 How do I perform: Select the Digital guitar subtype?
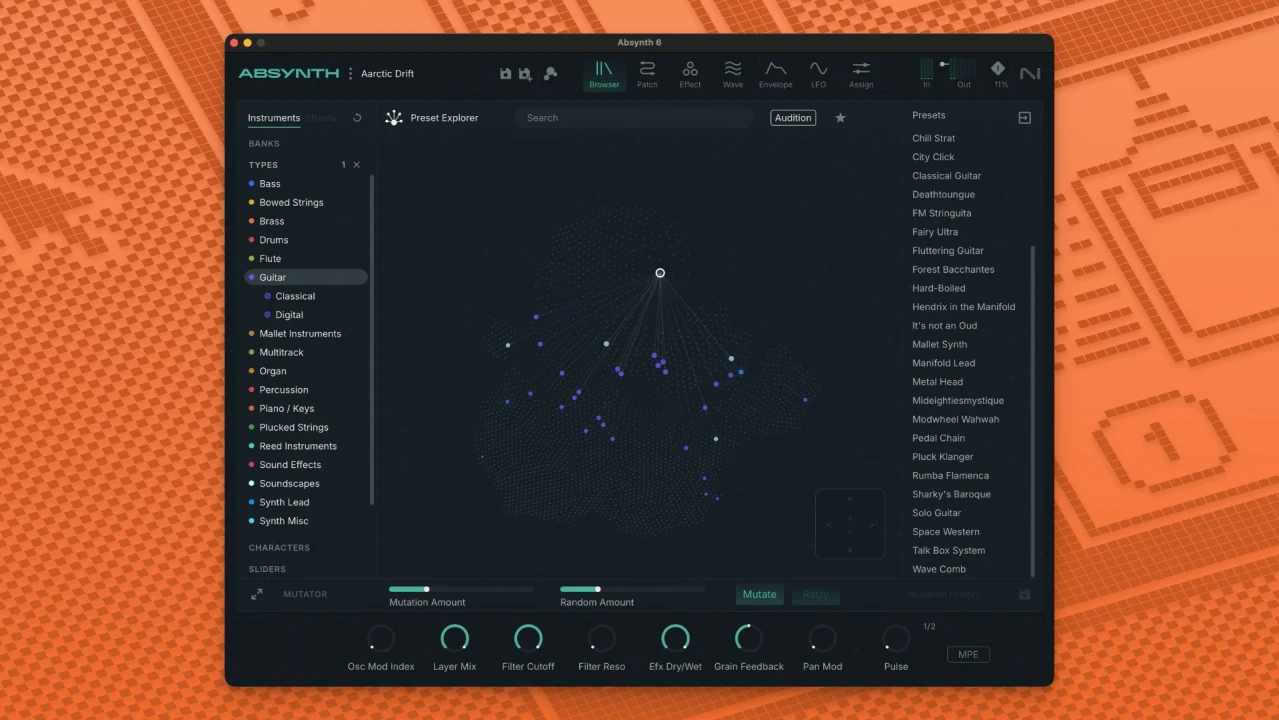(x=289, y=315)
